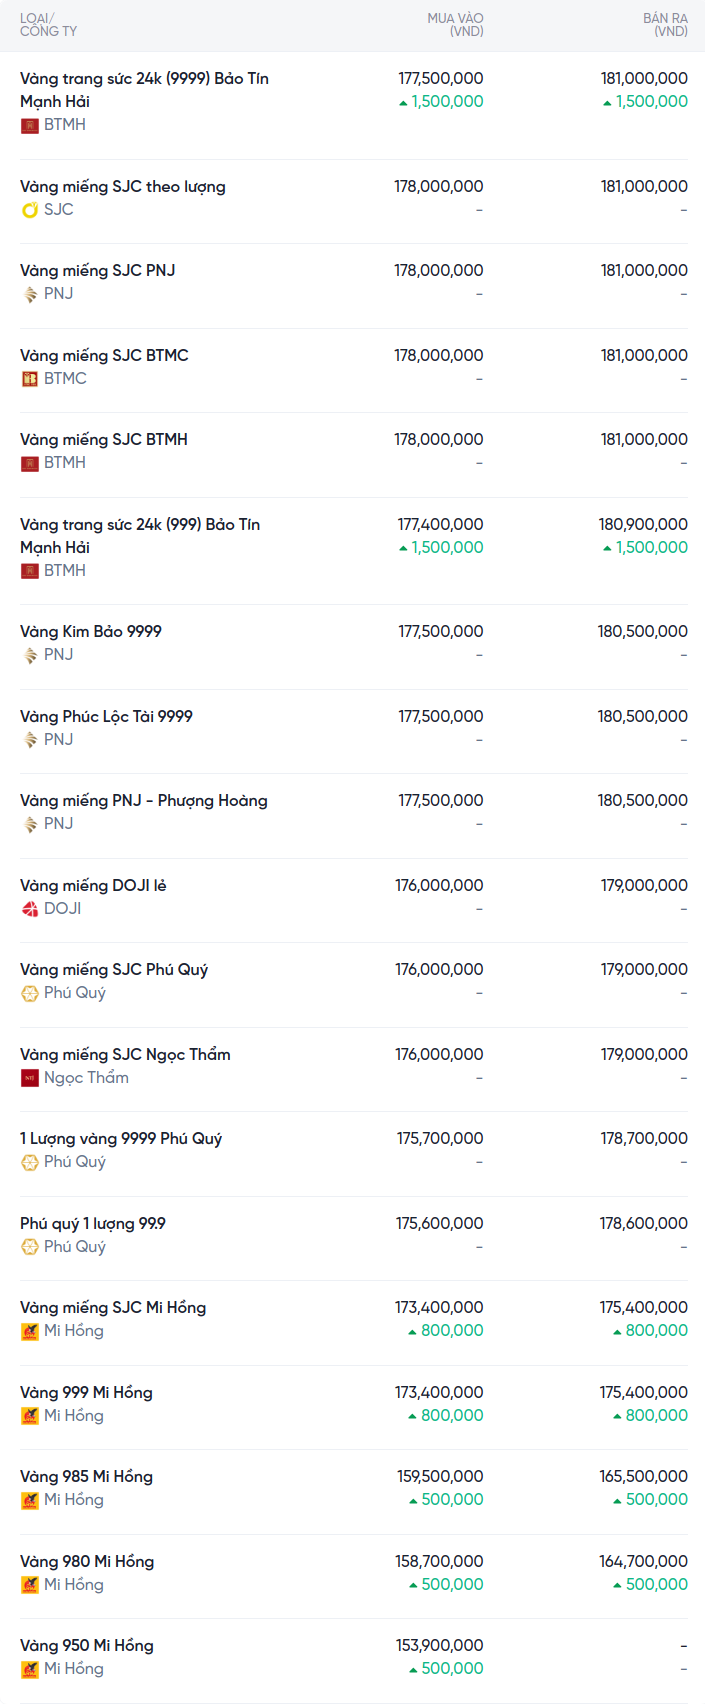The width and height of the screenshot is (705, 1704).
Task: Select Vàng miếng DOJI lẻ row title
Action: pos(93,886)
